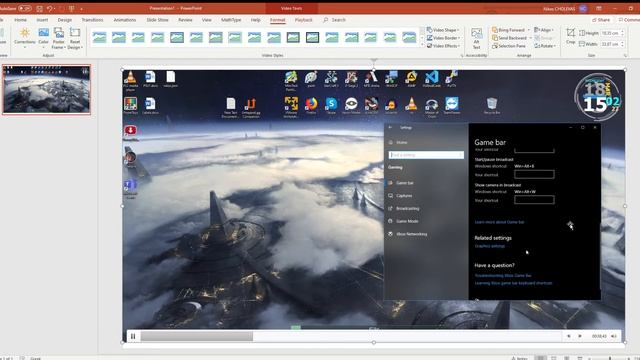Click the Alt Text button

(x=476, y=38)
